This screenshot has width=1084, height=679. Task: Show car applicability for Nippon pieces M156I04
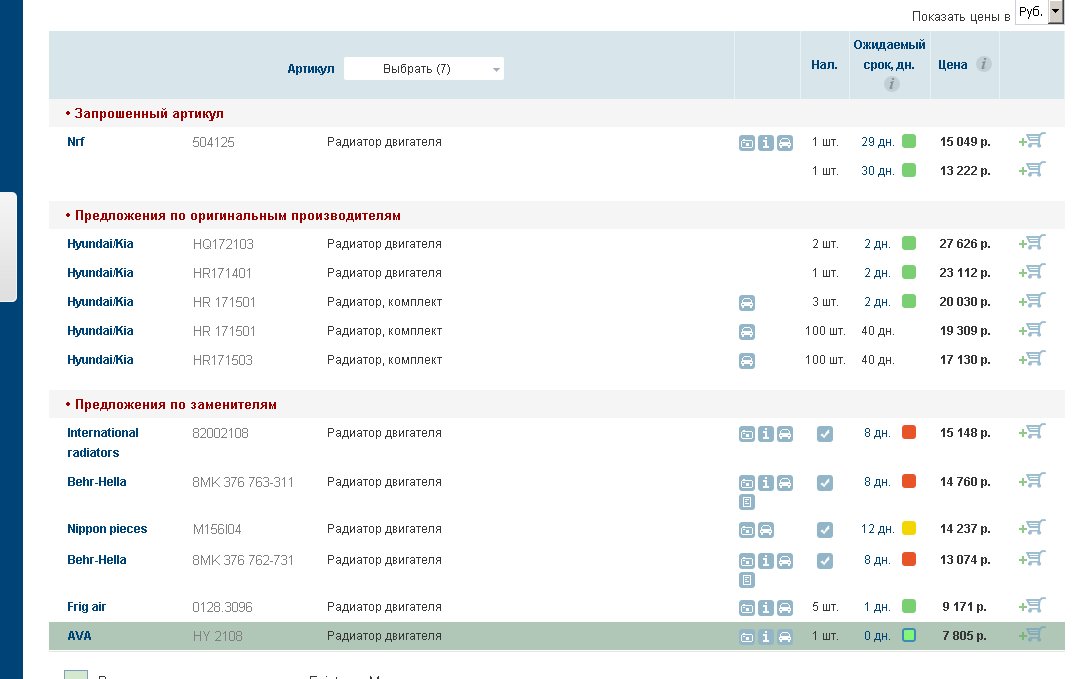(765, 530)
